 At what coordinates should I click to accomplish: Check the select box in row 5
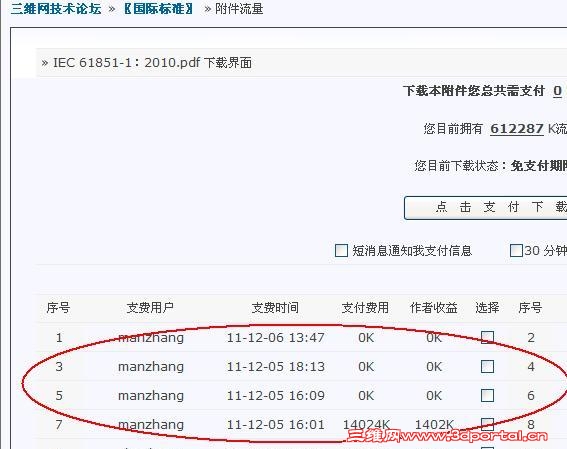tap(487, 395)
